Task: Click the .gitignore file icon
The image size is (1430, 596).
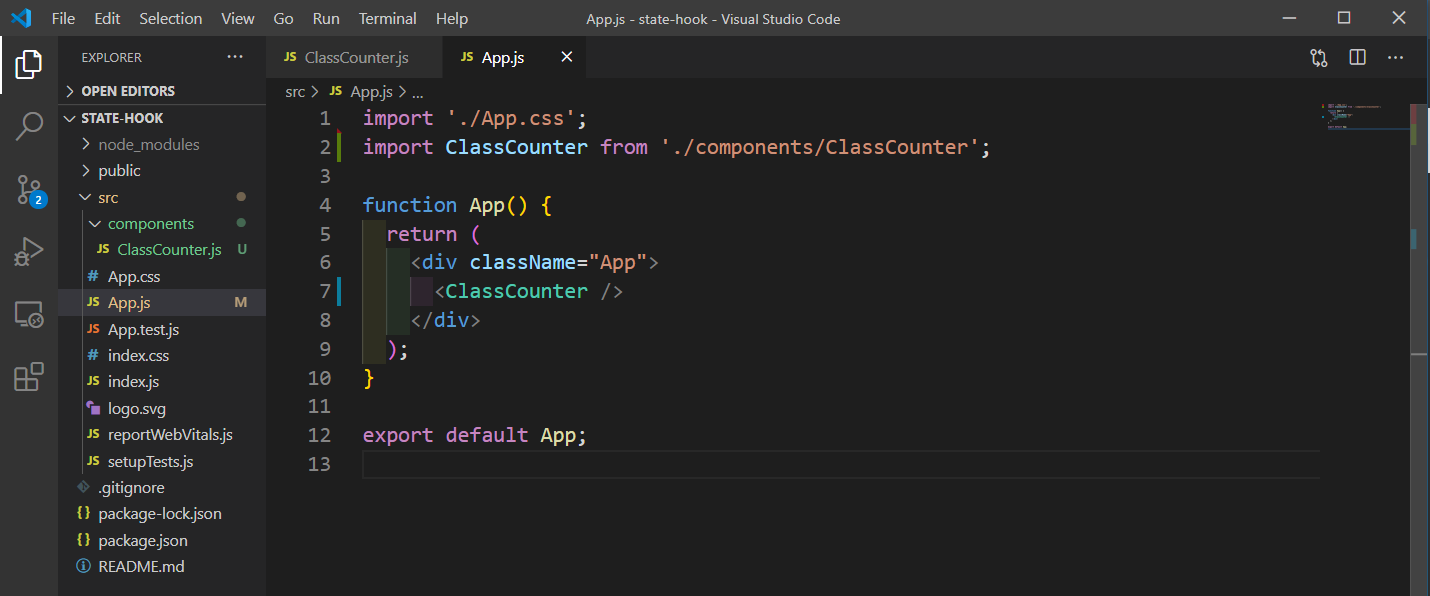Action: [x=83, y=487]
